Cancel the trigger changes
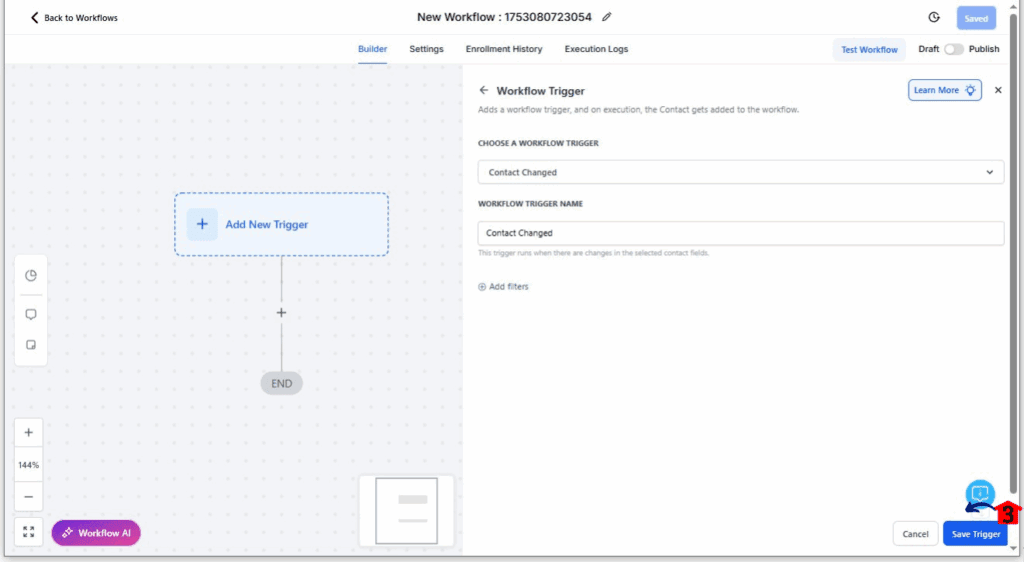 (x=915, y=534)
